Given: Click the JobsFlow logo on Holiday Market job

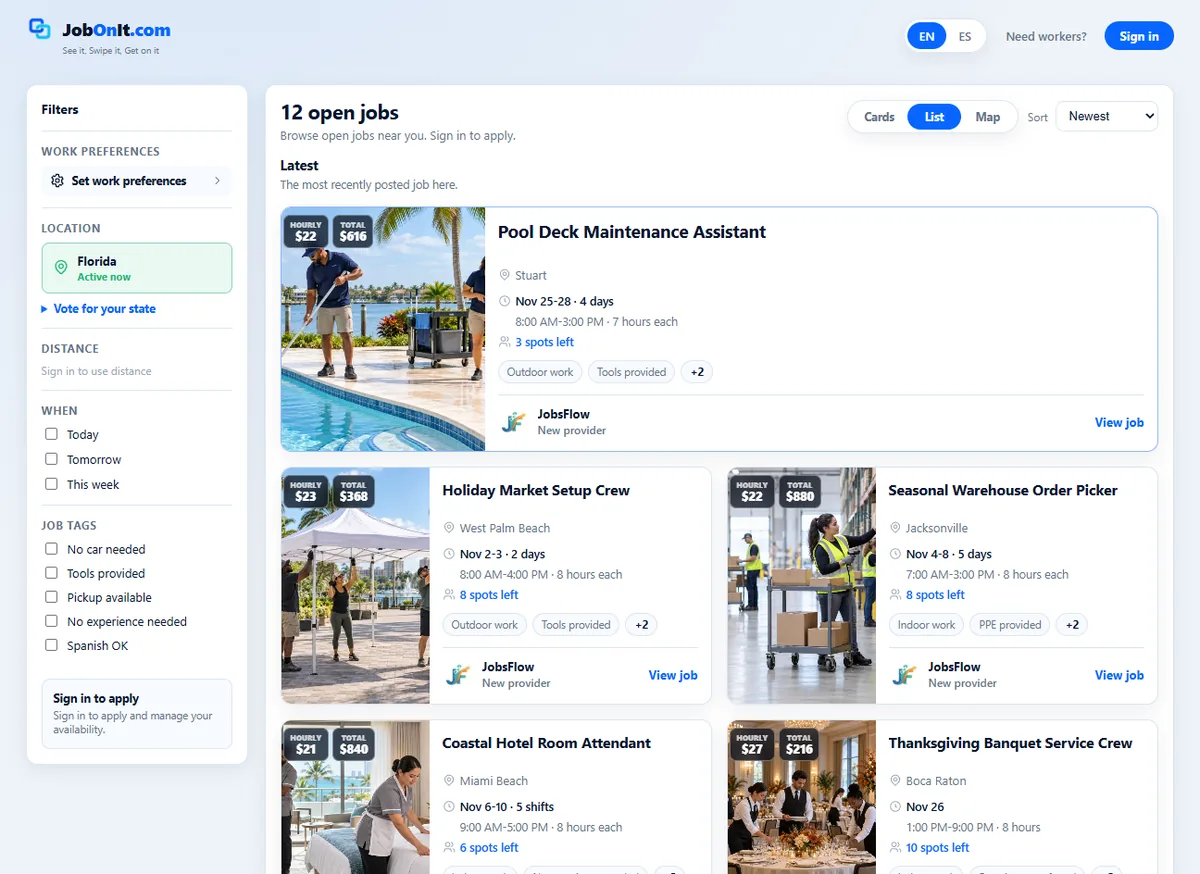Looking at the screenshot, I should coord(458,675).
